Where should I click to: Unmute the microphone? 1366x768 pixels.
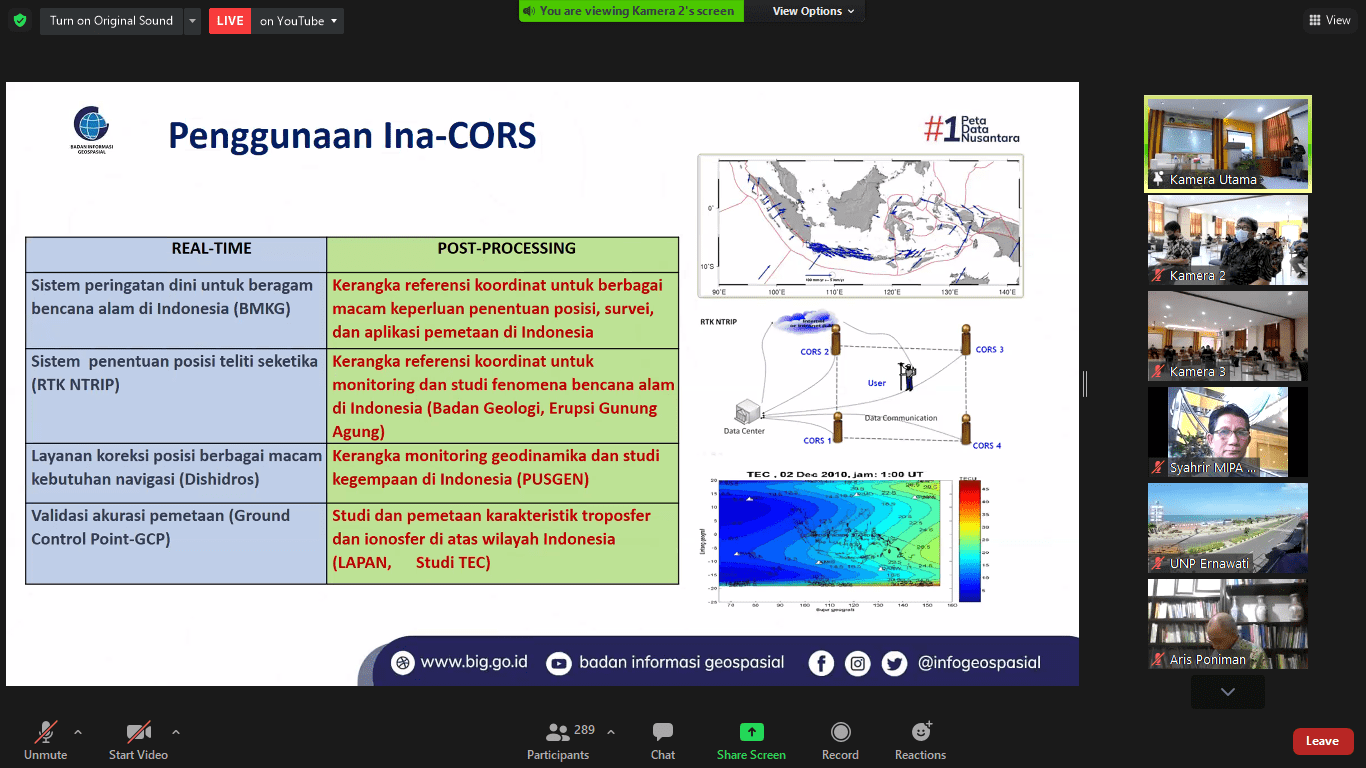pyautogui.click(x=46, y=741)
